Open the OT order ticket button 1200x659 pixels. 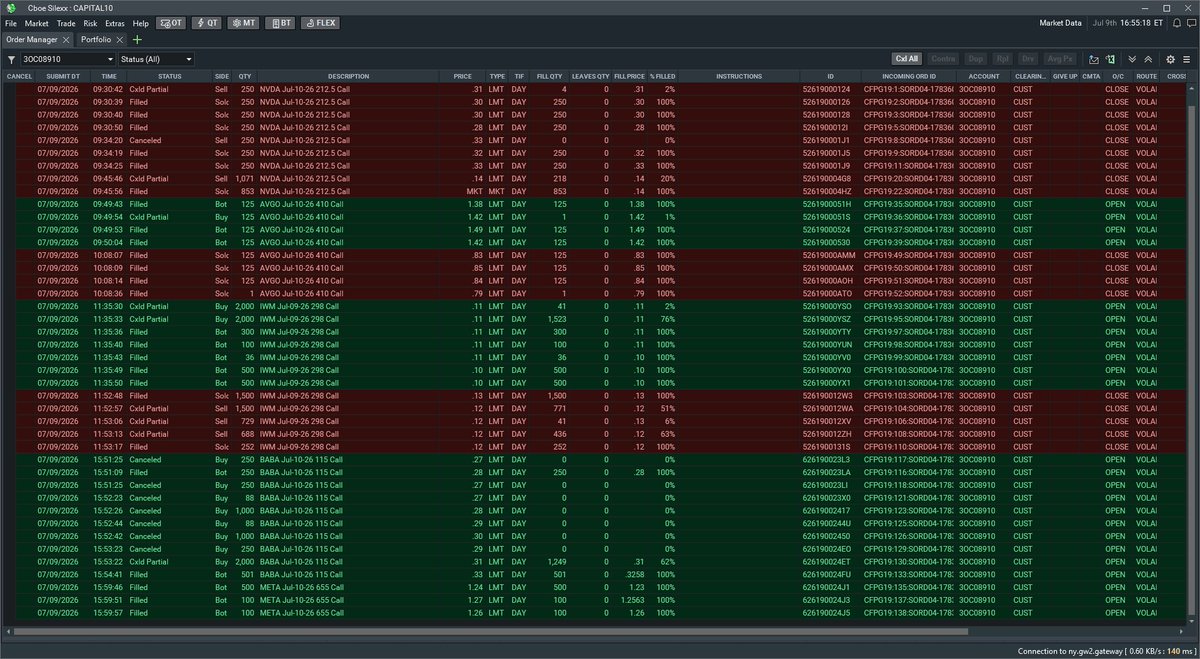coord(171,23)
